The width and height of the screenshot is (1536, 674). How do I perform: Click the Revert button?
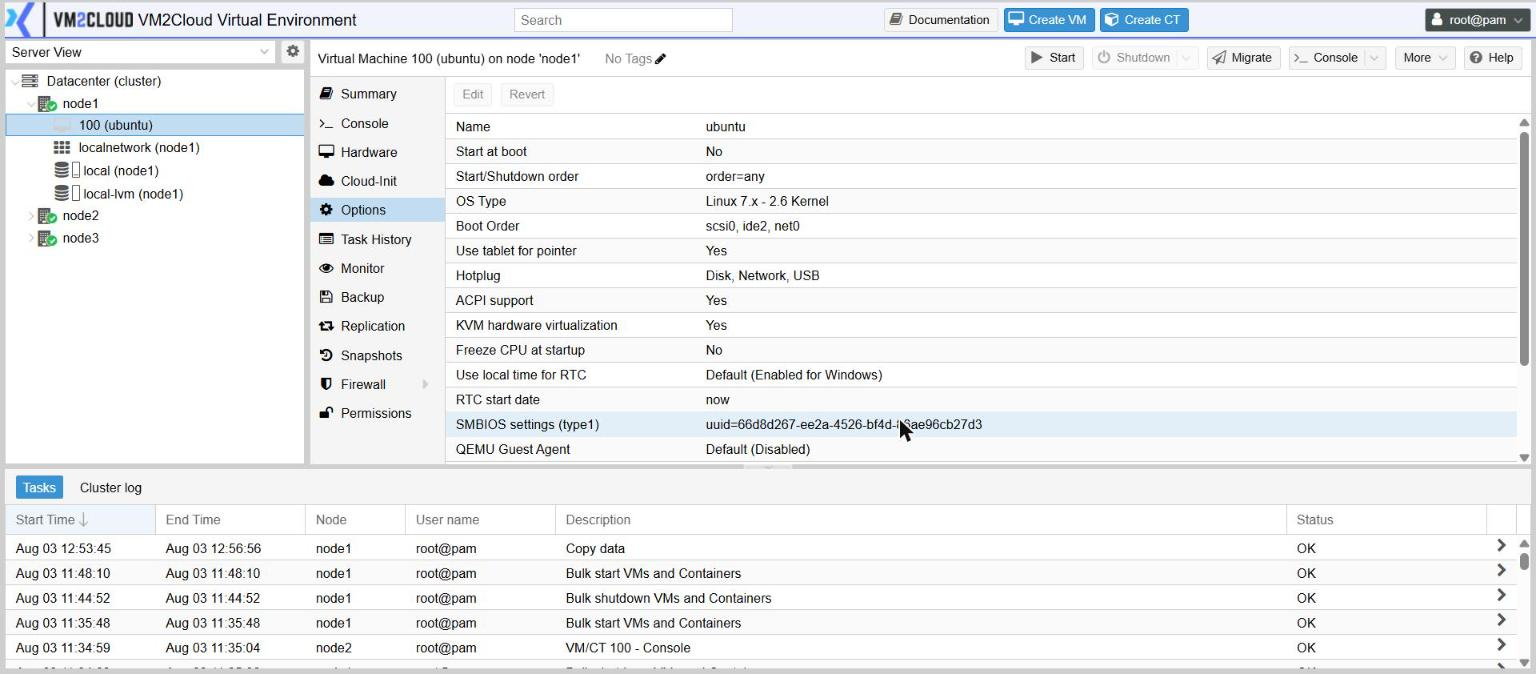tap(527, 94)
